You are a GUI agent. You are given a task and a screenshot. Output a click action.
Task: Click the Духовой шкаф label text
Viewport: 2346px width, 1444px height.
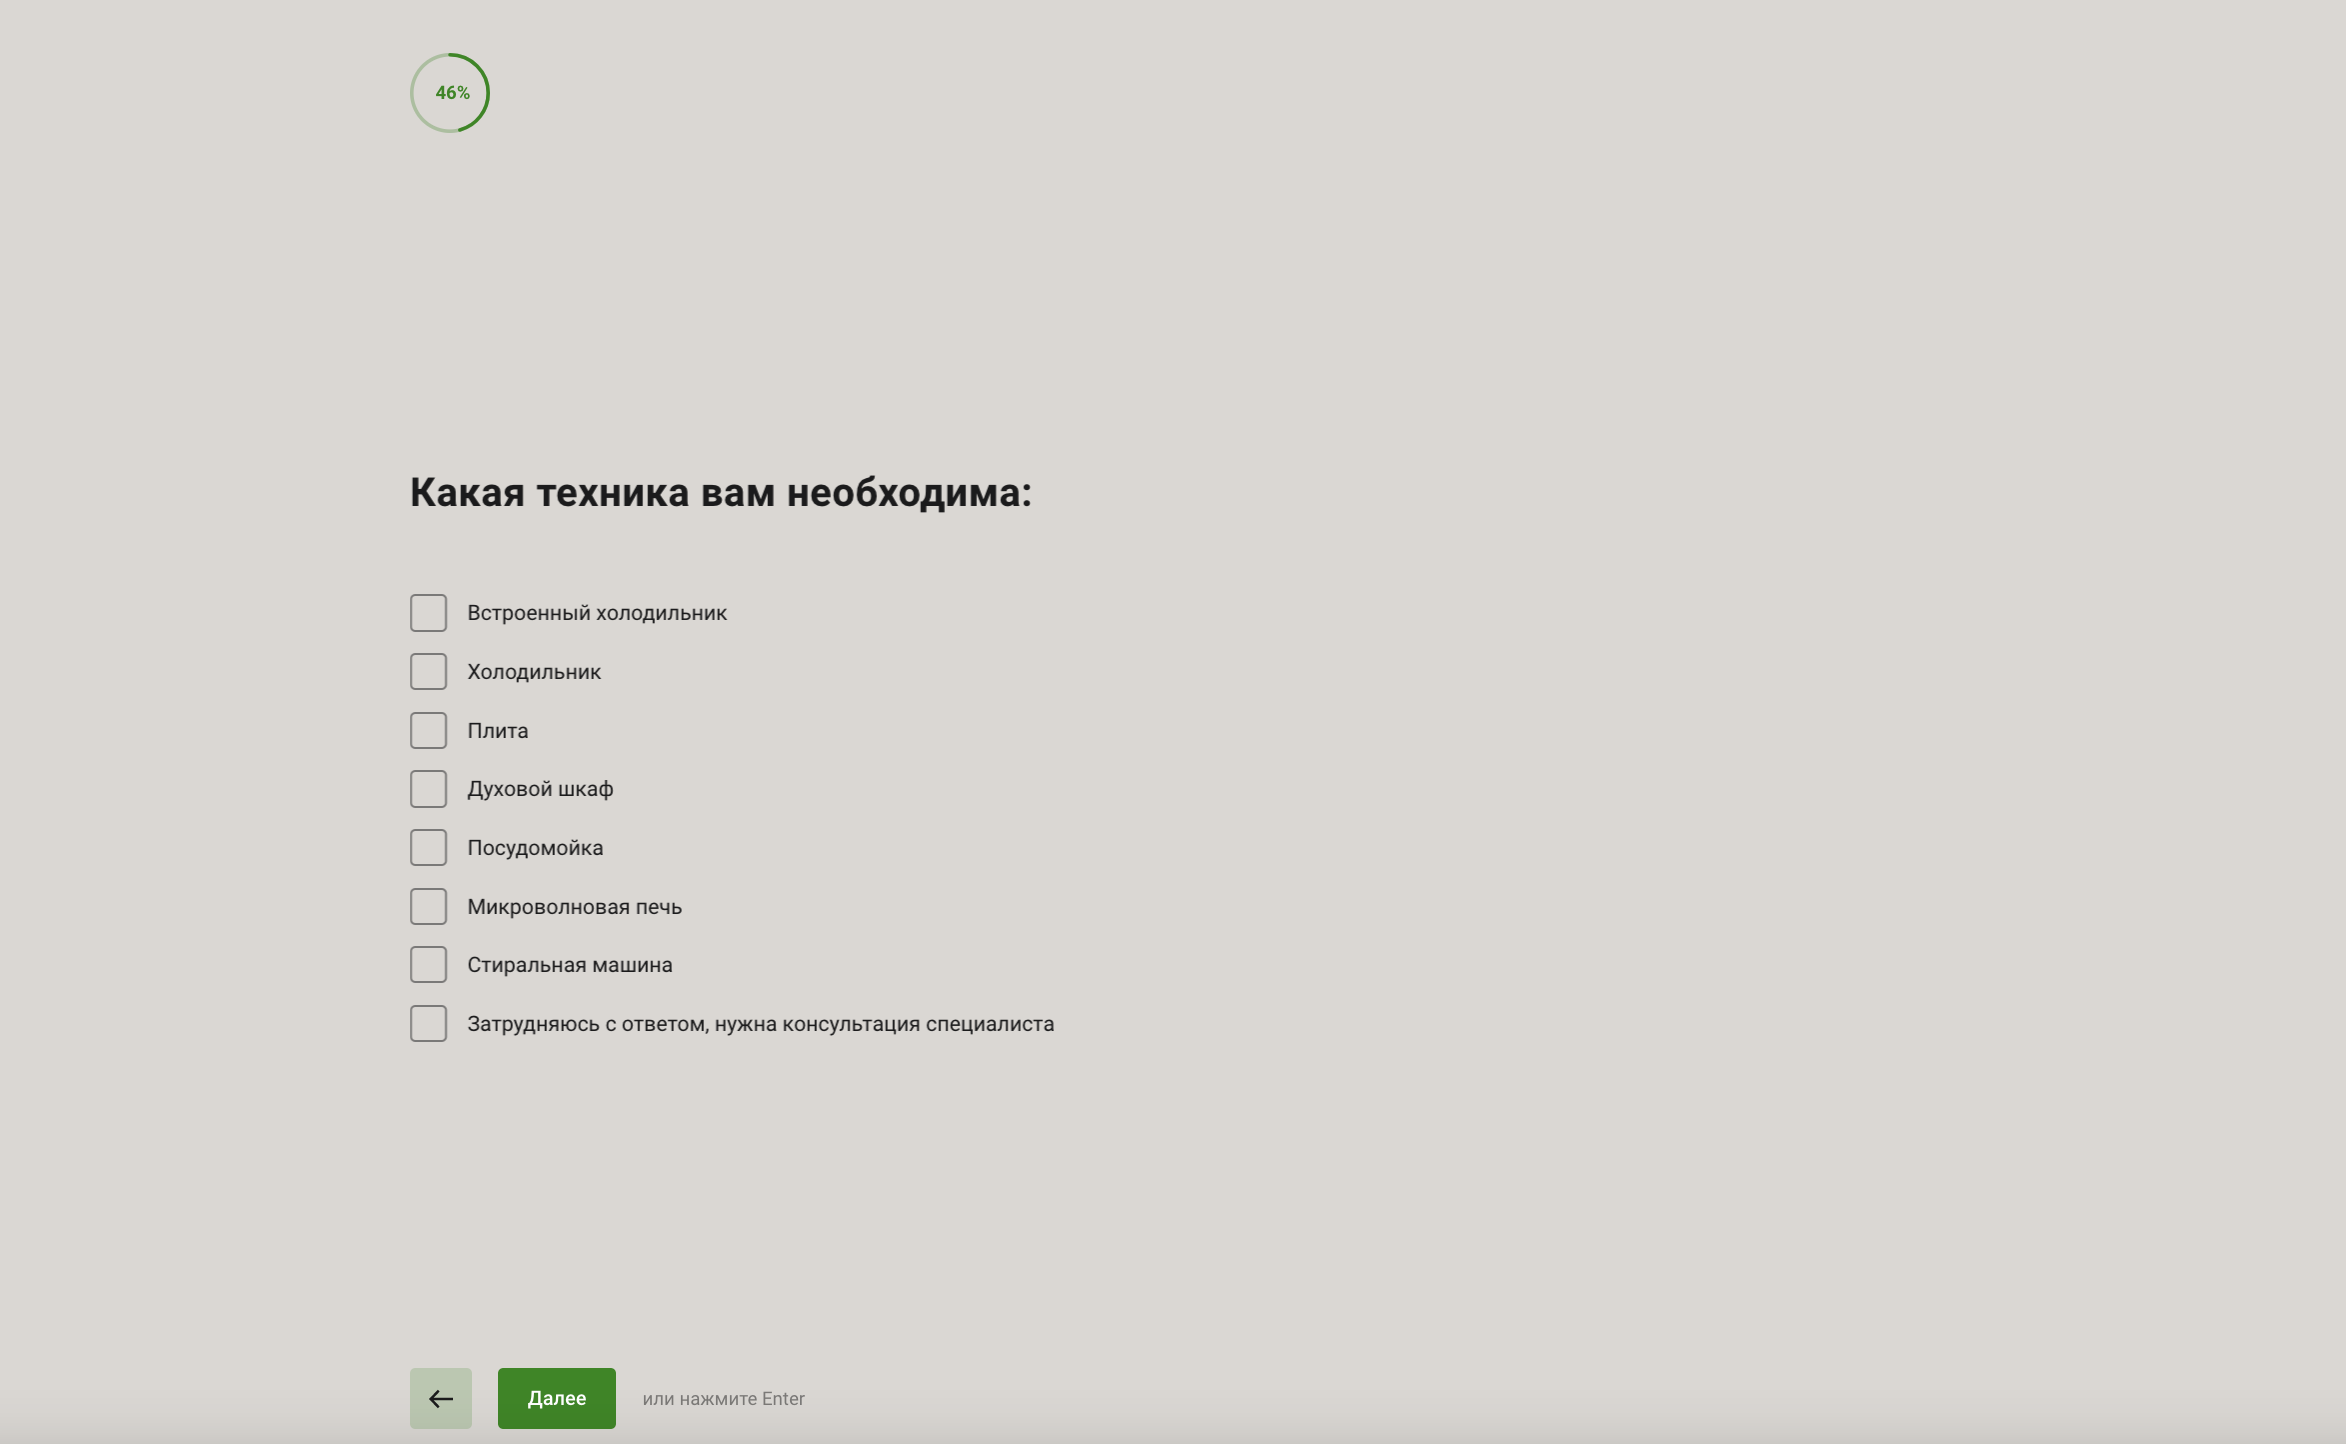540,789
